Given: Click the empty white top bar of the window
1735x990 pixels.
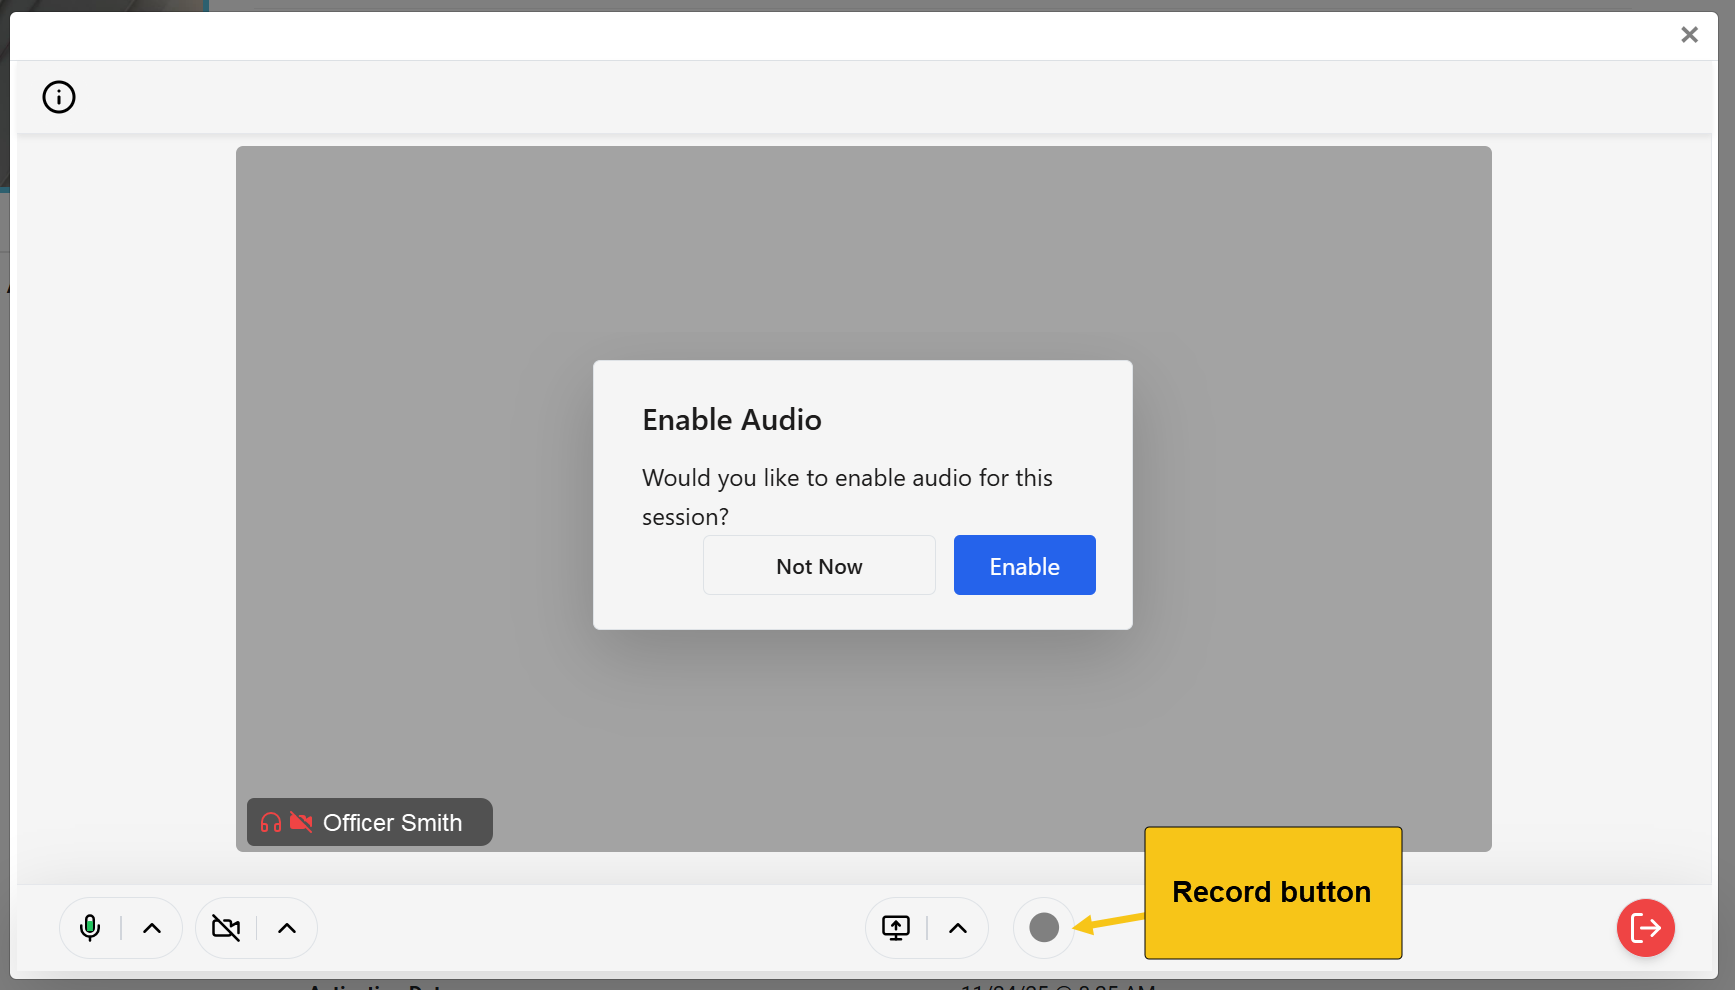Looking at the screenshot, I should [800, 36].
